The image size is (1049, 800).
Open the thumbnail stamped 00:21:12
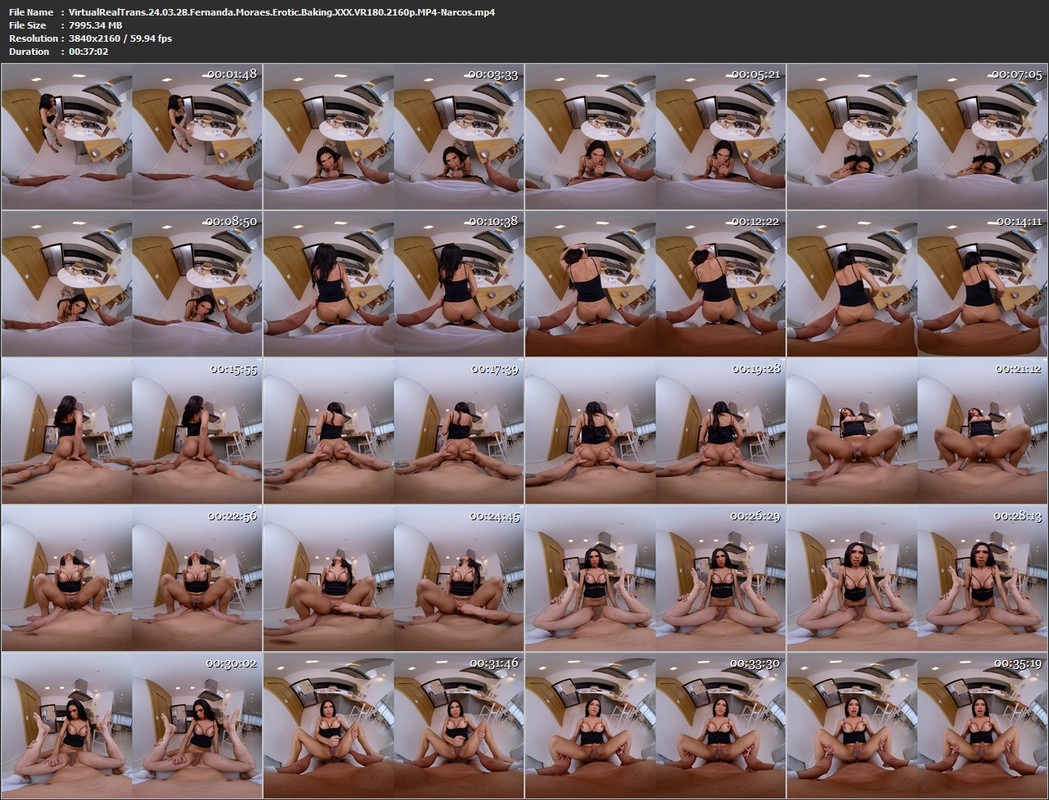click(x=917, y=431)
